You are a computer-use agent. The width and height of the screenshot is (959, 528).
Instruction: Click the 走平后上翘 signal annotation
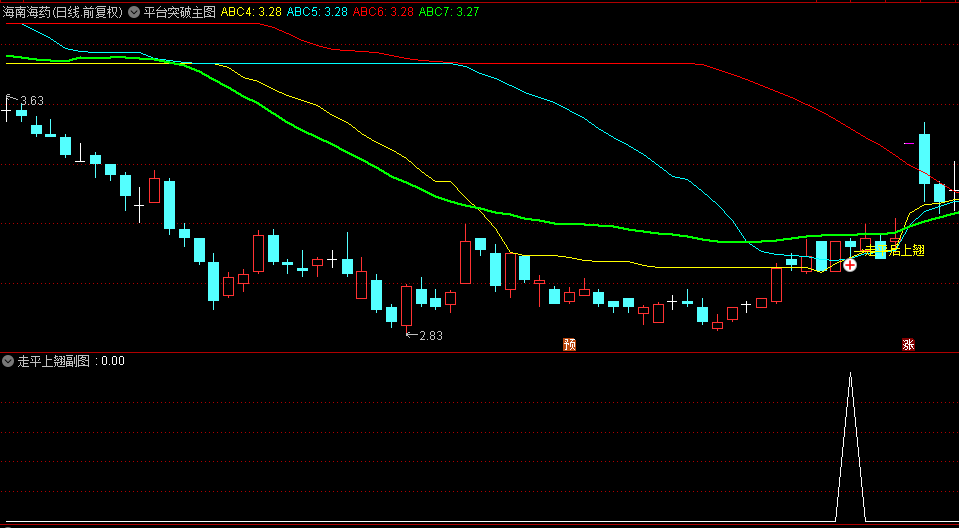tap(894, 250)
